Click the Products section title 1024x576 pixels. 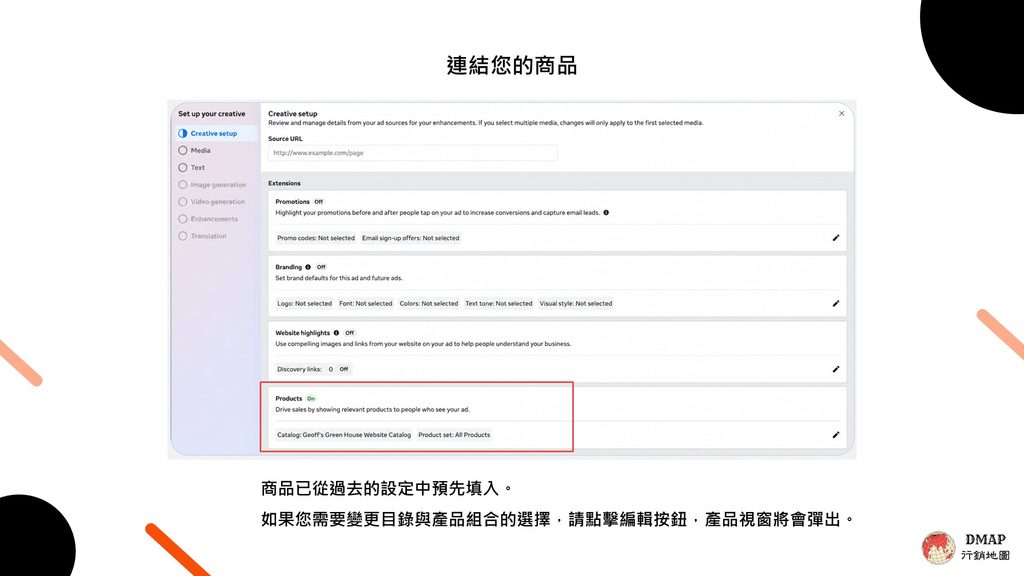289,398
